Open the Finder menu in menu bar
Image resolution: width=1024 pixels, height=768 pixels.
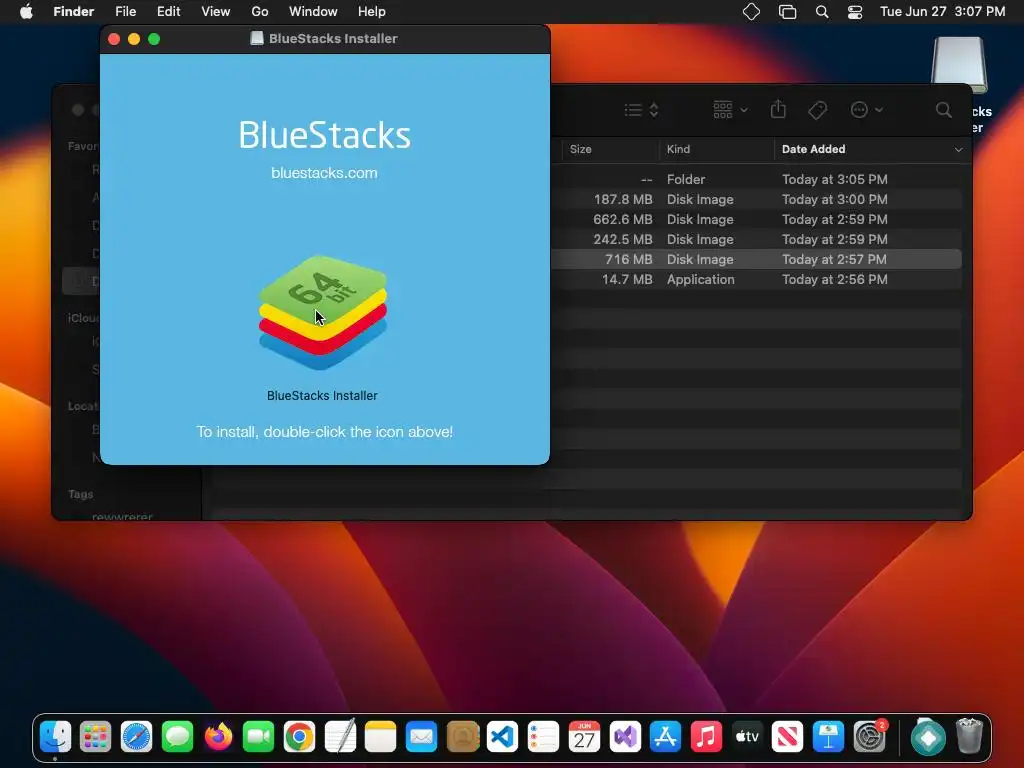73,12
